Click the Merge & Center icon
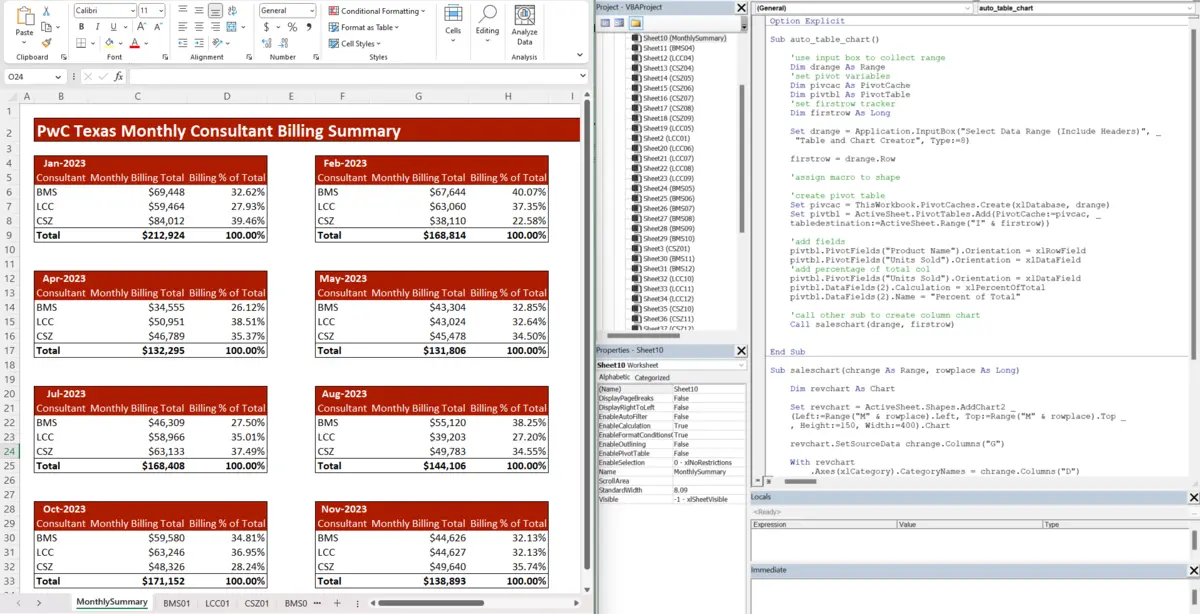 (231, 27)
